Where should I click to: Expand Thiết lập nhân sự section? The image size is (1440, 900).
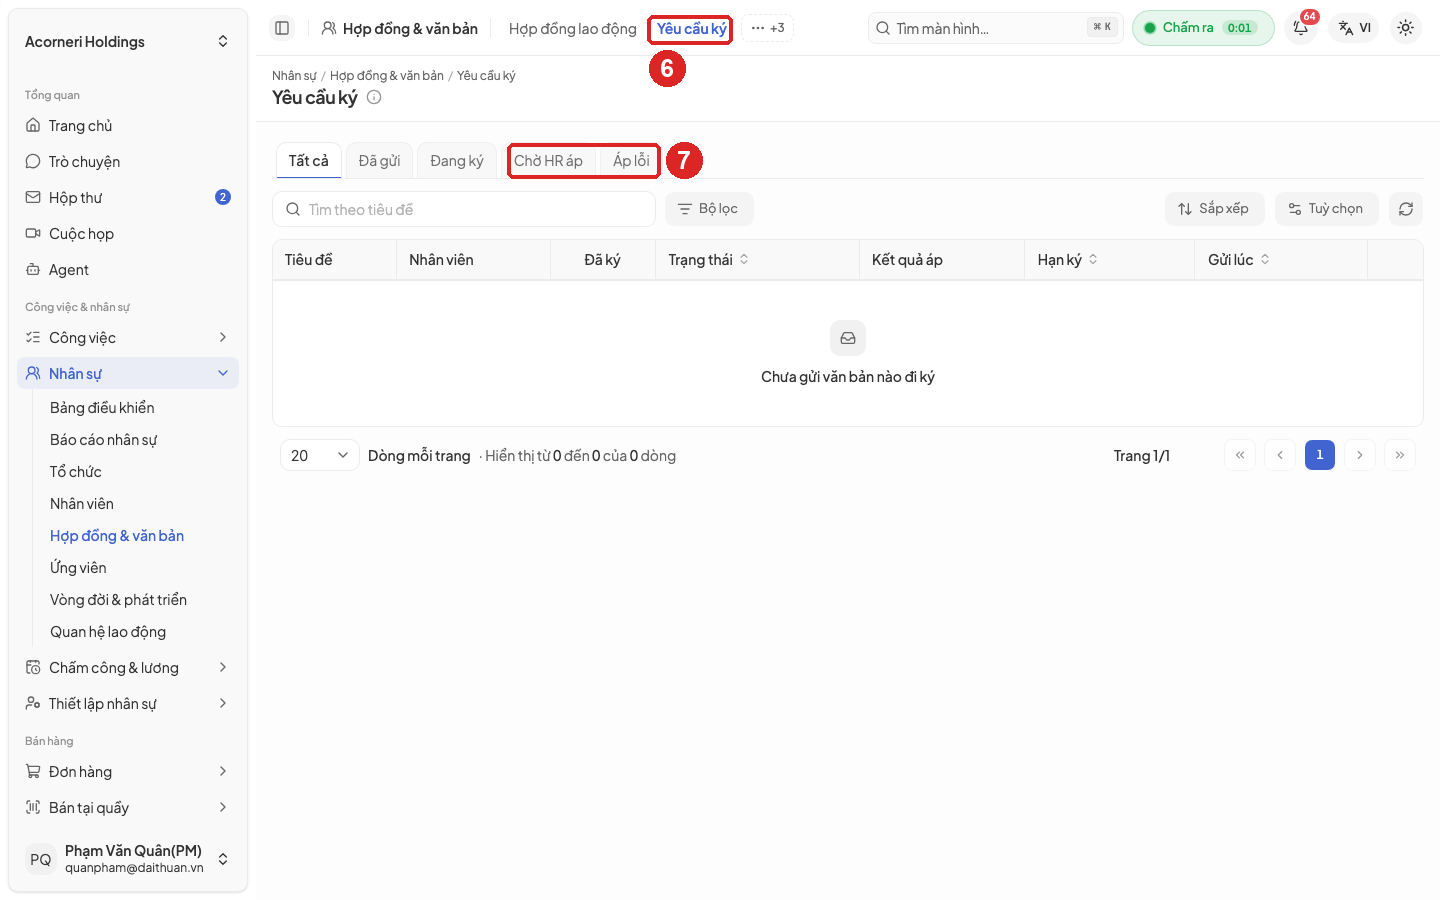point(128,704)
